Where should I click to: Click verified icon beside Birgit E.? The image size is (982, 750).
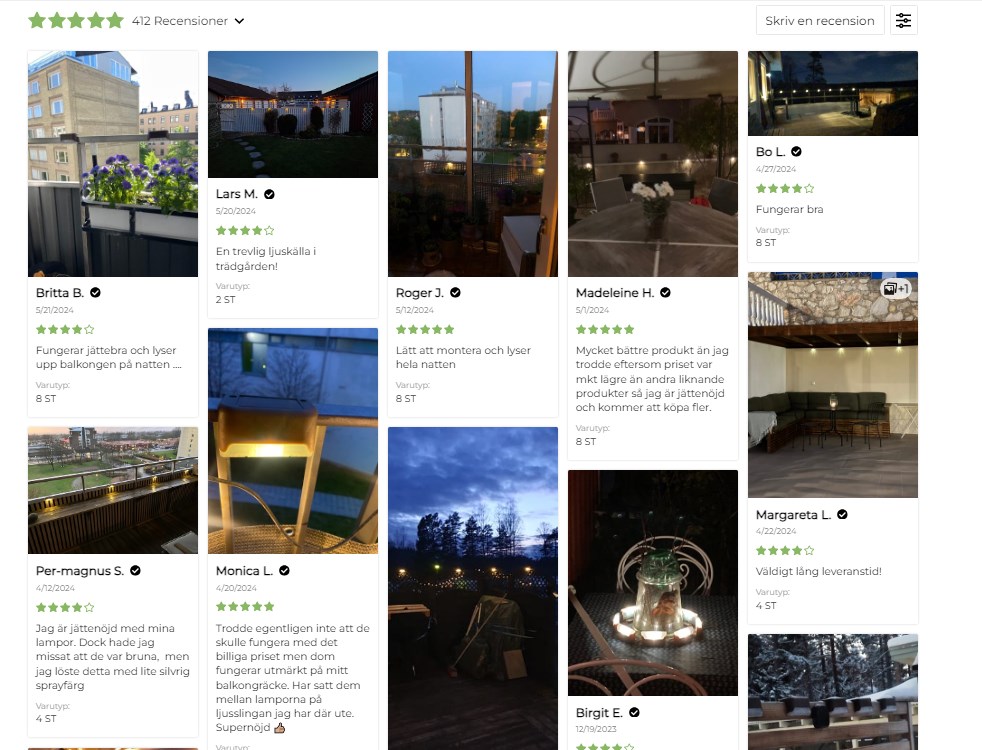(634, 712)
